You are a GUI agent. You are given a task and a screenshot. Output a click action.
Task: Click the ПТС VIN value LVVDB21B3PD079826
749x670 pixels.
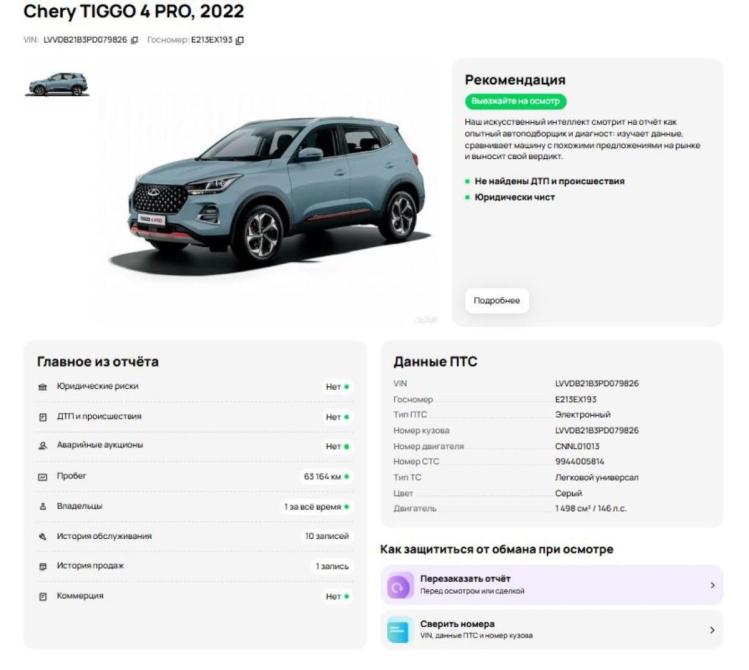pos(597,383)
